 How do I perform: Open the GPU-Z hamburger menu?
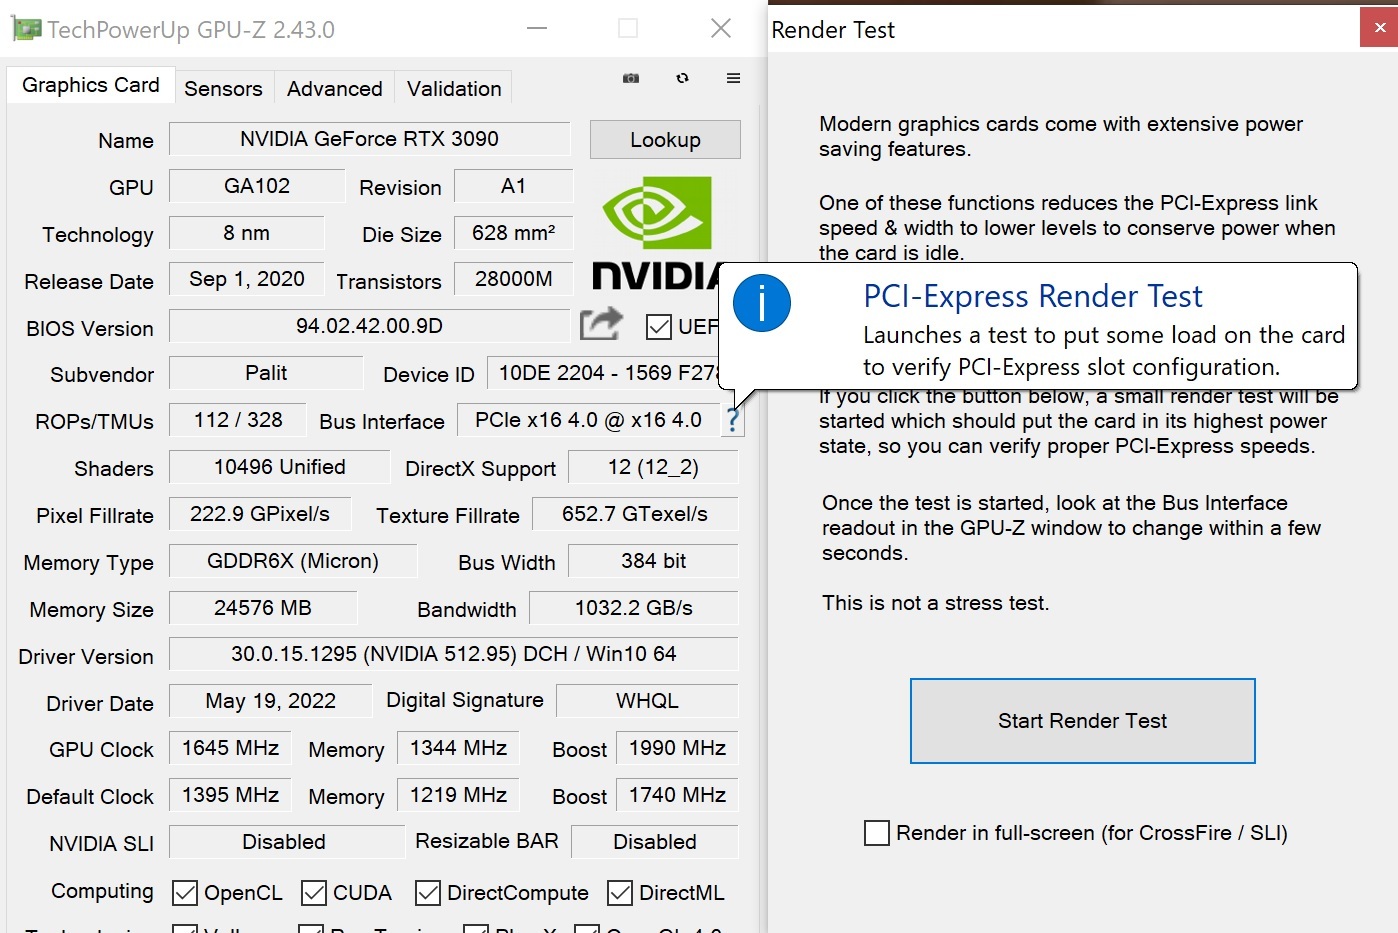click(x=733, y=78)
